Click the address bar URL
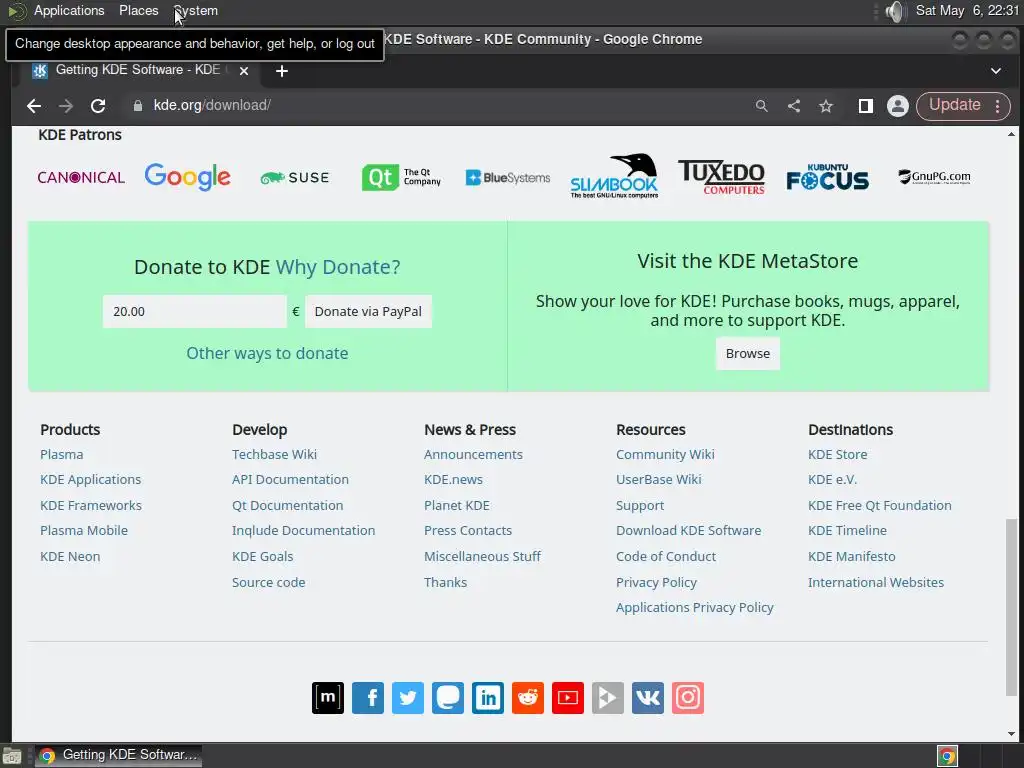 (212, 105)
